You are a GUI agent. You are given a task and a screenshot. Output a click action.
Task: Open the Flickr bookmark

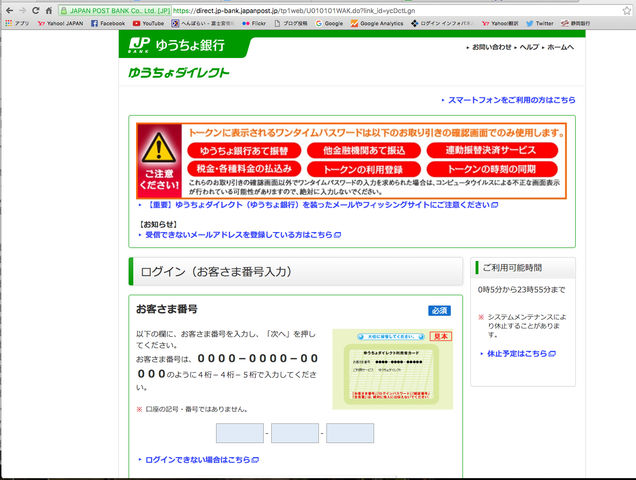(x=254, y=24)
